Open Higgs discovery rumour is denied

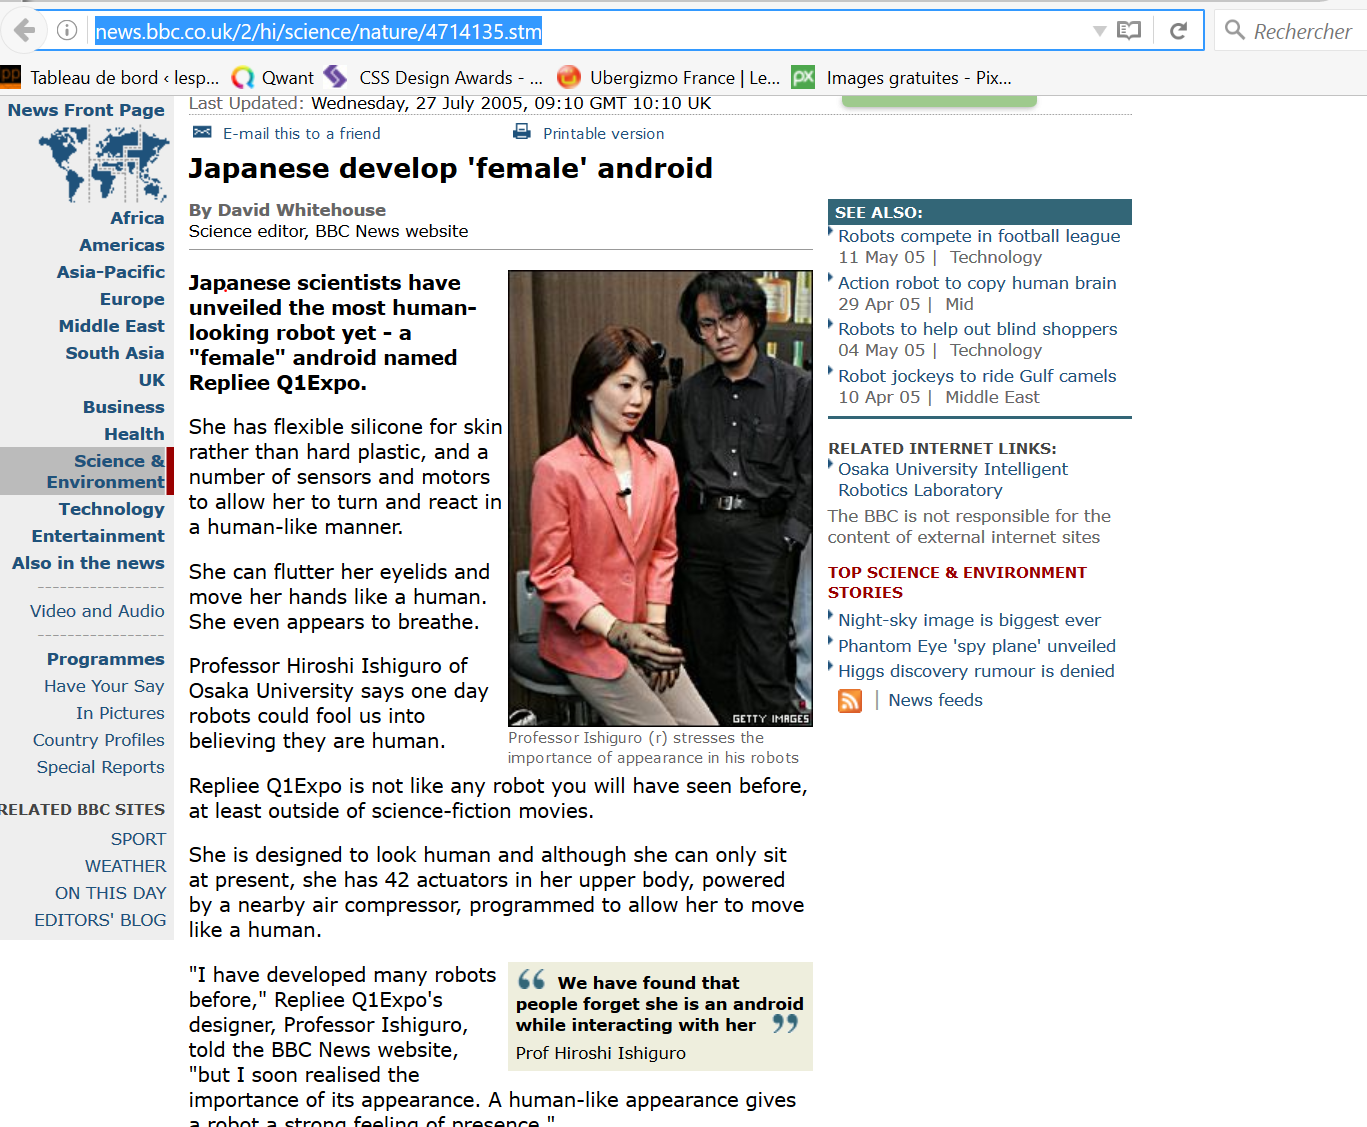976,671
